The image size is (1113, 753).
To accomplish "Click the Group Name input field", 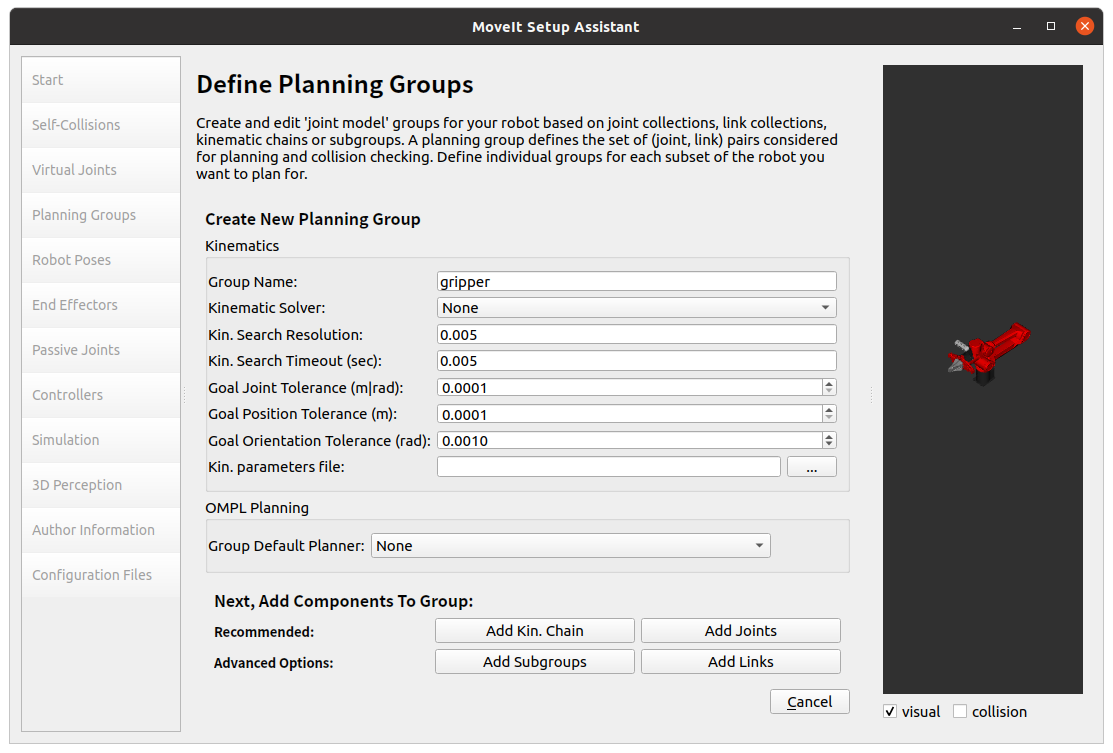I will [x=637, y=282].
